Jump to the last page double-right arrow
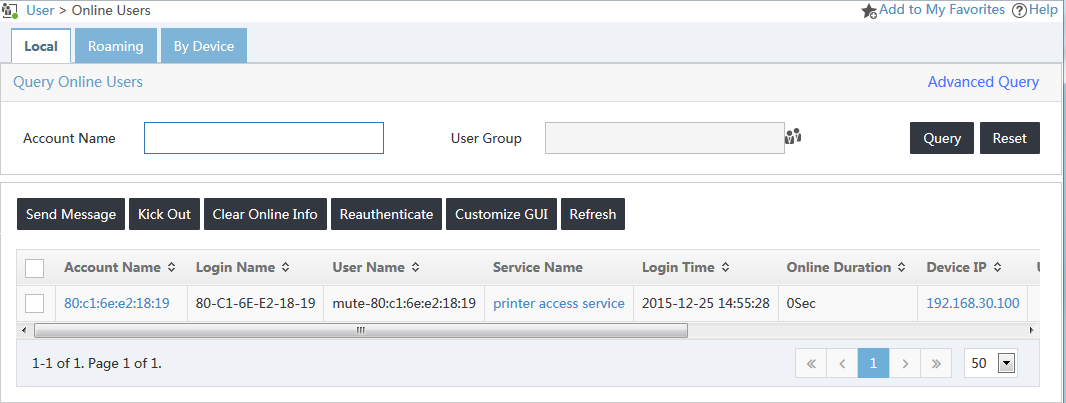The height and width of the screenshot is (403, 1066). (936, 364)
